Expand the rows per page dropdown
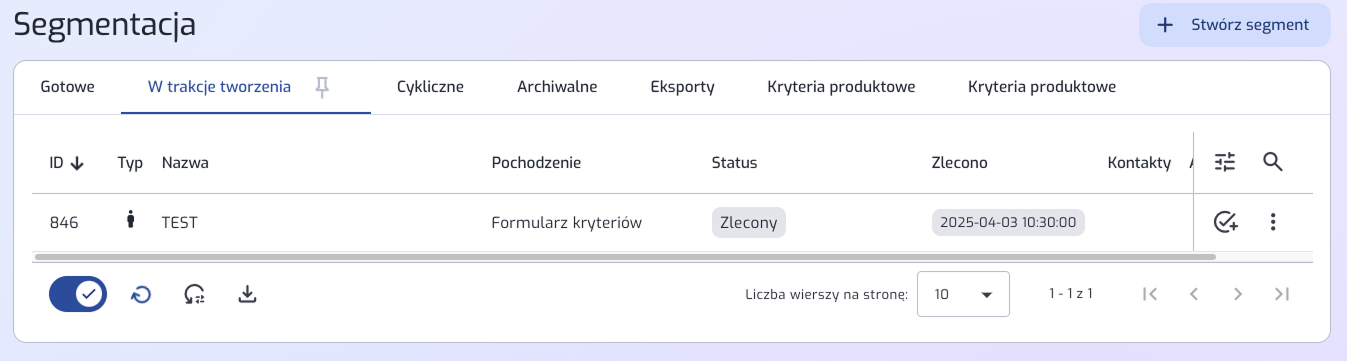 [x=963, y=294]
